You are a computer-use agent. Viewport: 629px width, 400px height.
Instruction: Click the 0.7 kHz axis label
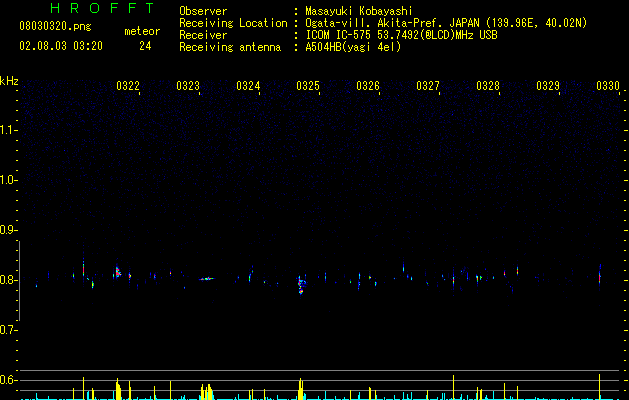click(x=8, y=330)
